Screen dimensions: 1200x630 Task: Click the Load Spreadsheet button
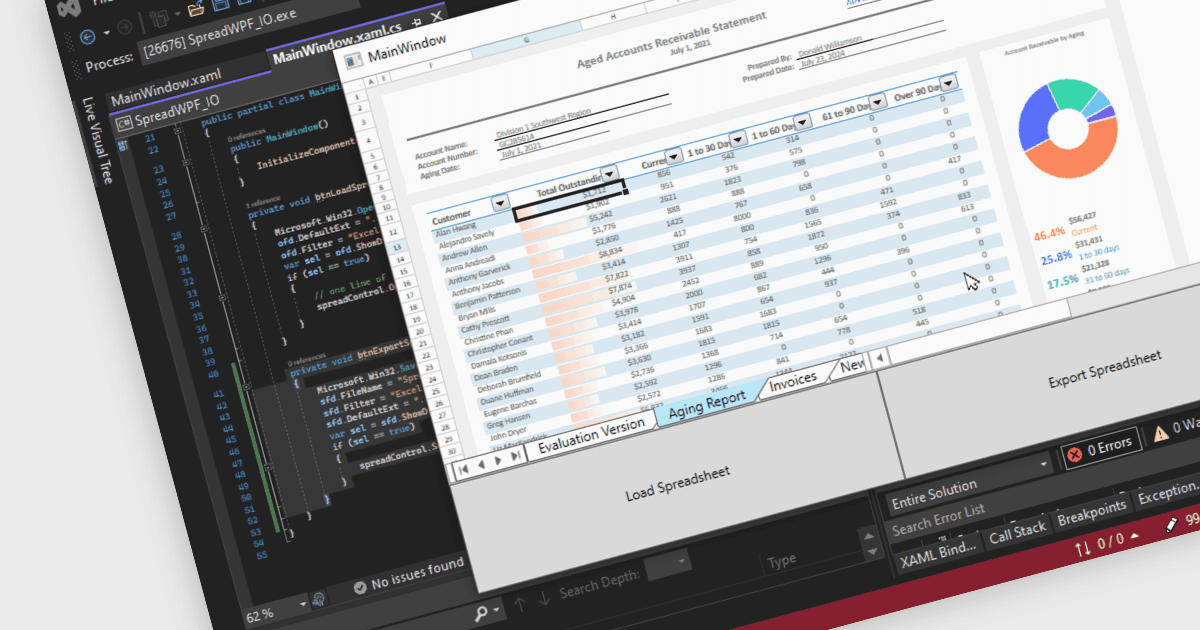678,482
